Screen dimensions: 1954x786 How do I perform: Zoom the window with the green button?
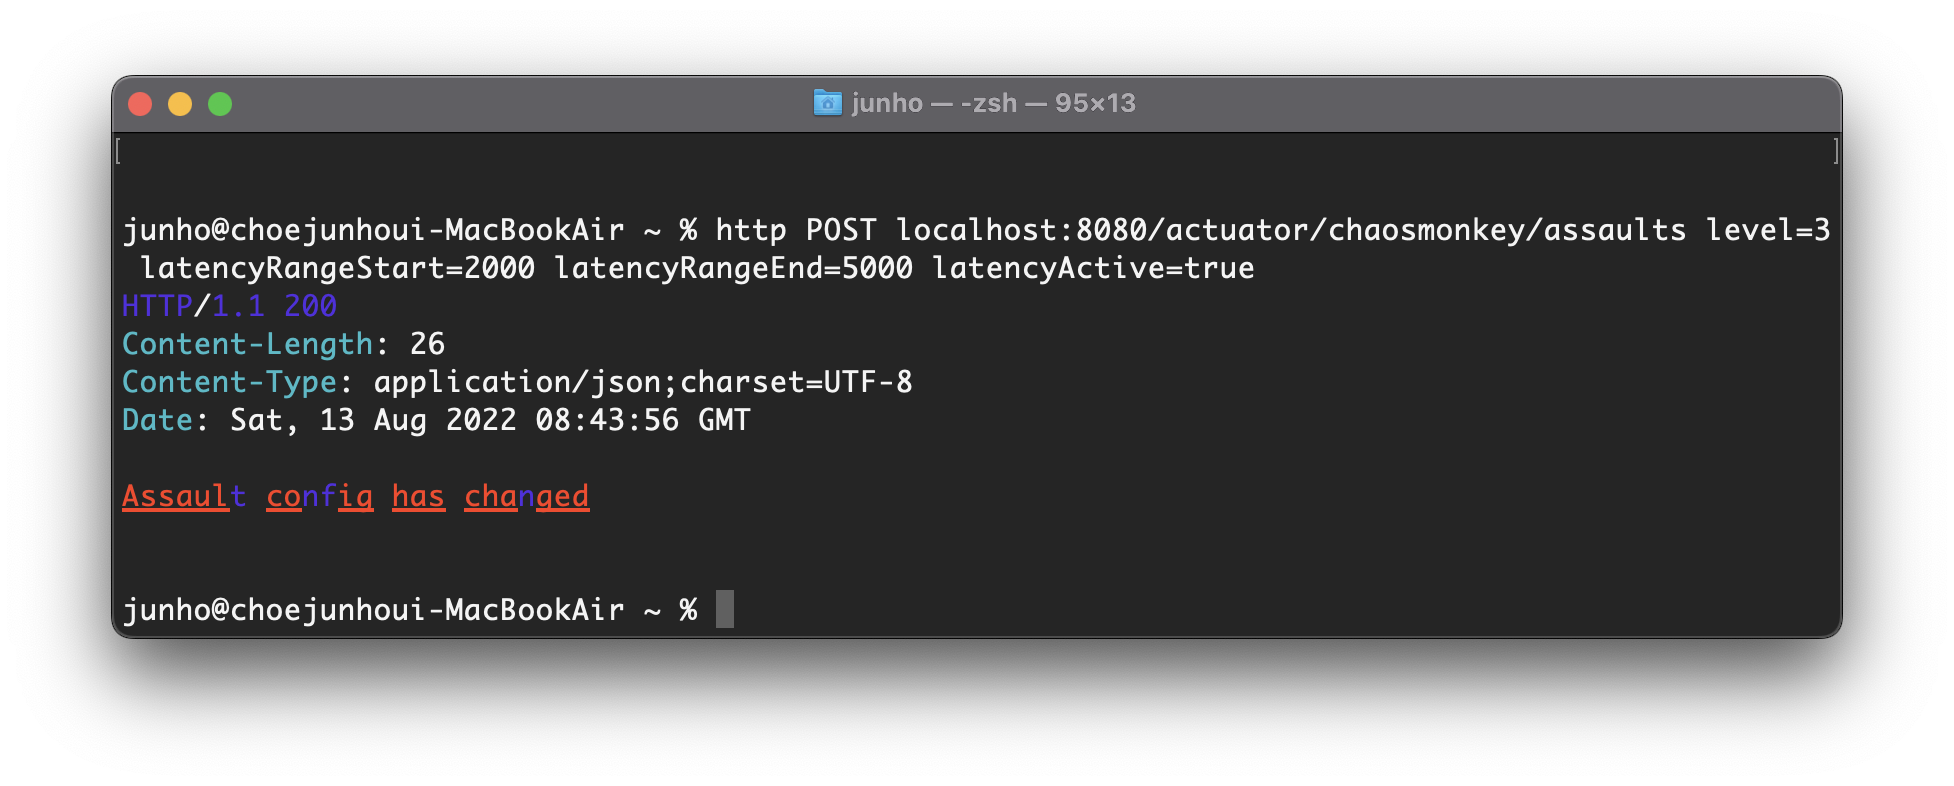220,104
